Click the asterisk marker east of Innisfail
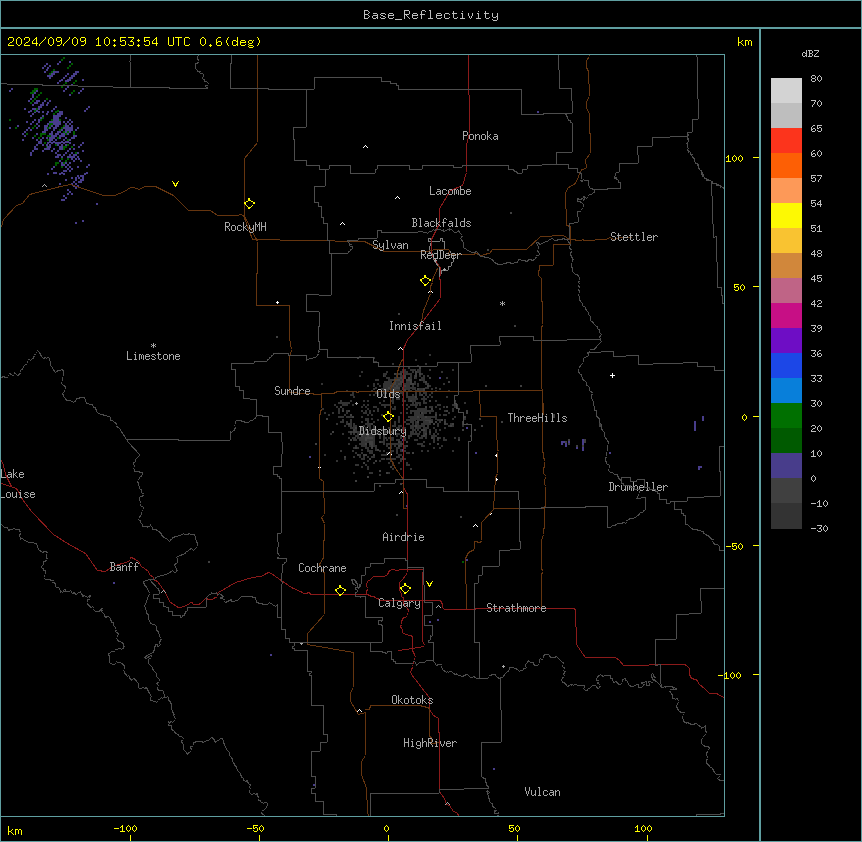 point(502,303)
